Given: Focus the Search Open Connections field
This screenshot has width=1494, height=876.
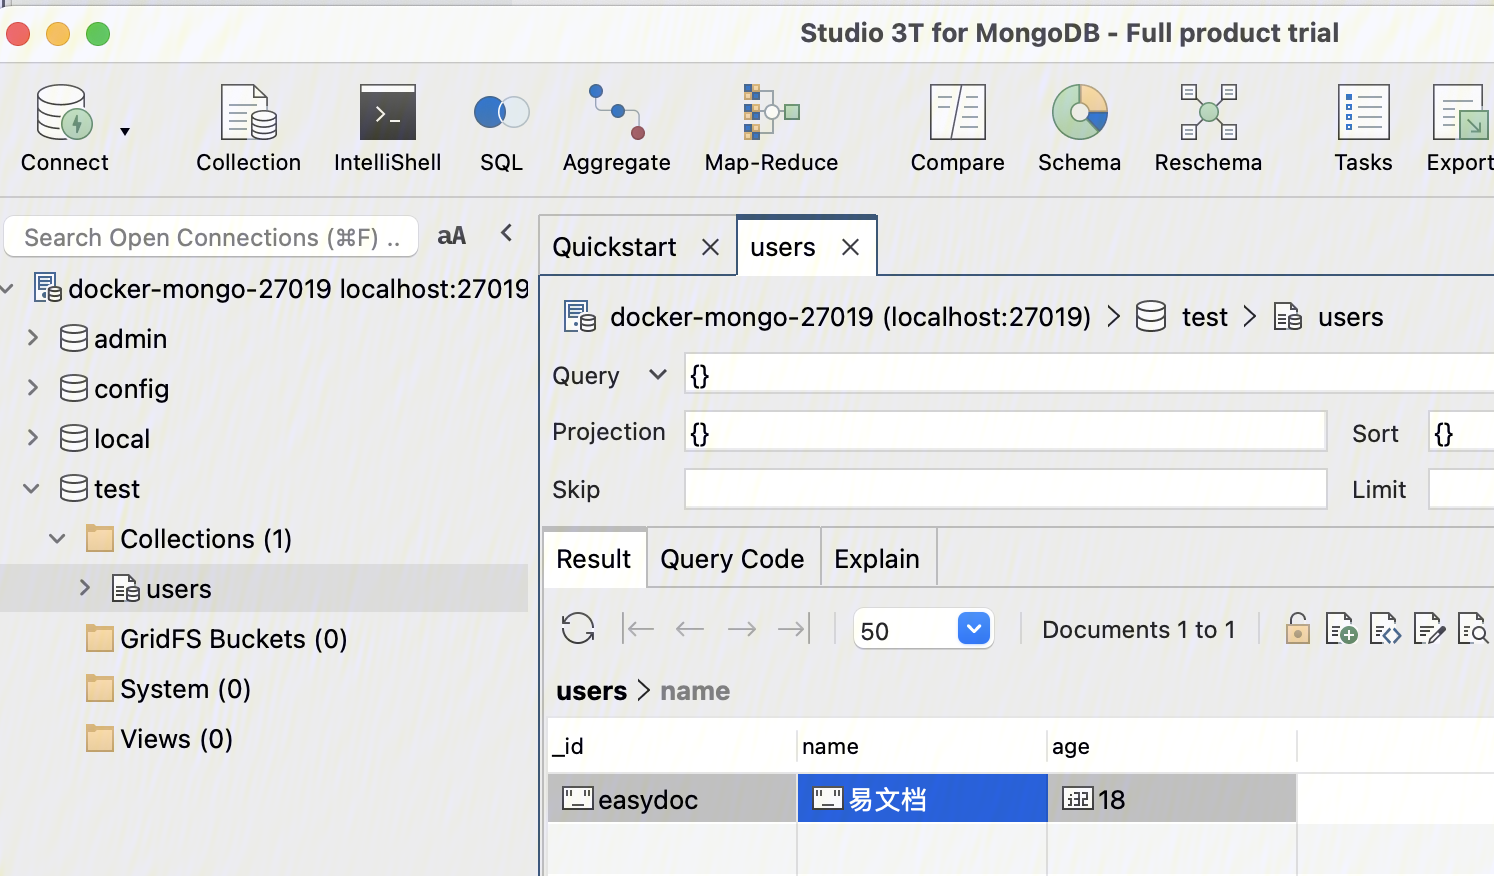Looking at the screenshot, I should click(x=211, y=237).
